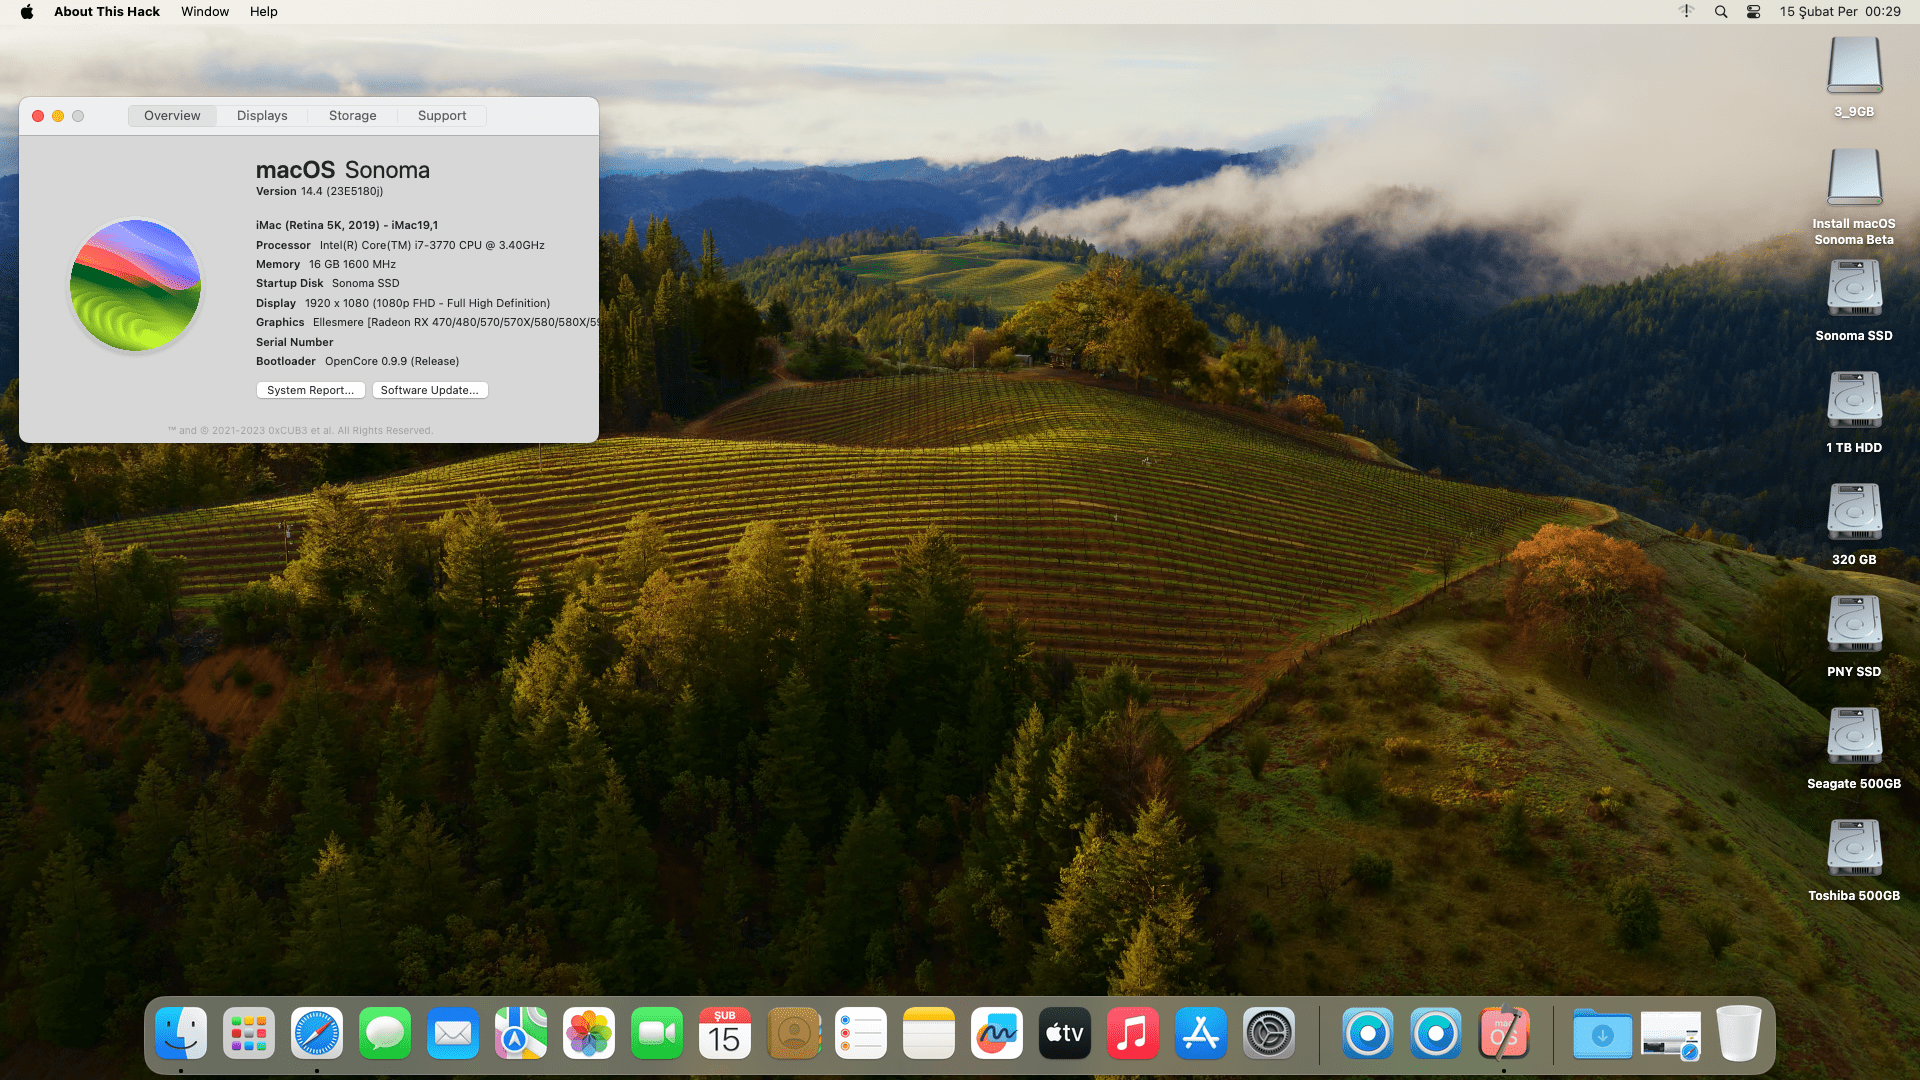Open the Sonoma SSD drive
The image size is (1920, 1080).
click(1854, 290)
